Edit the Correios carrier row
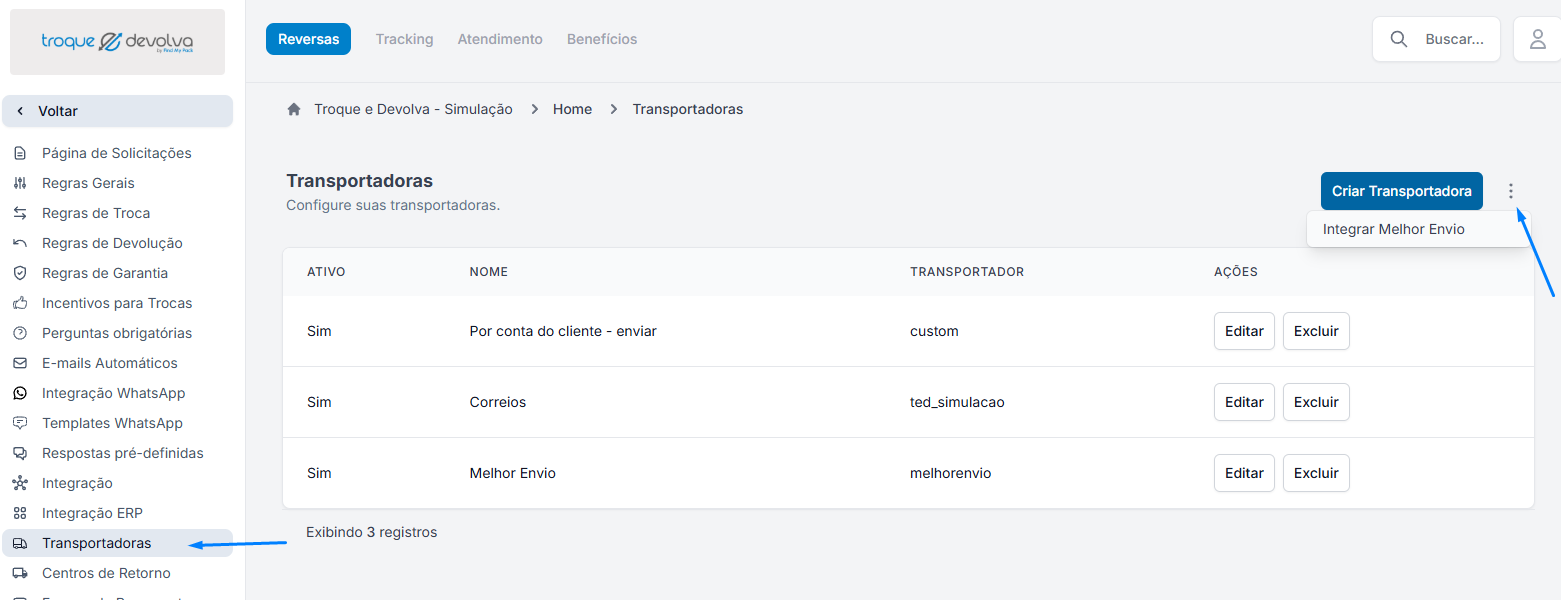Image resolution: width=1561 pixels, height=600 pixels. click(x=1244, y=402)
